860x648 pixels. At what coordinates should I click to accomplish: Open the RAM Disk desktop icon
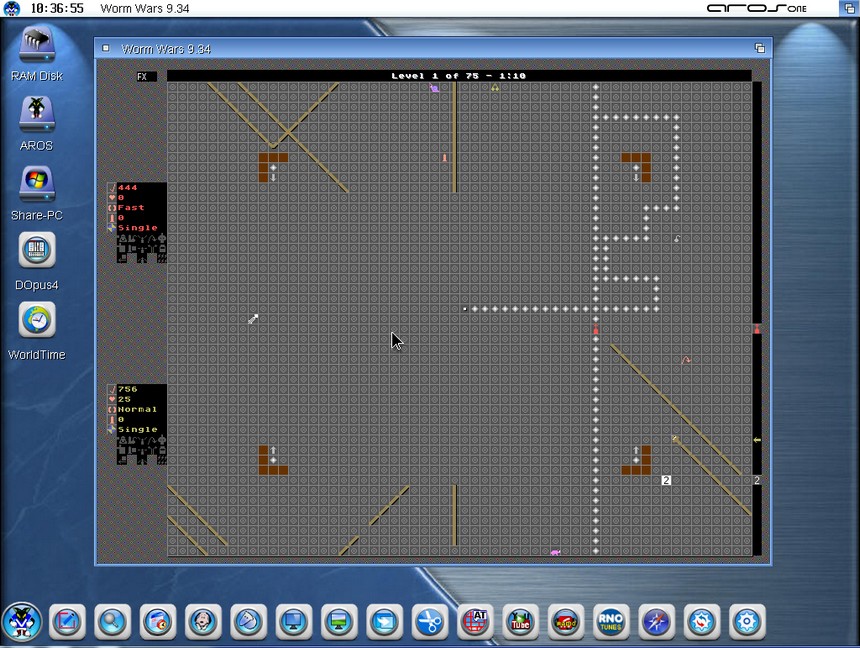pos(37,48)
